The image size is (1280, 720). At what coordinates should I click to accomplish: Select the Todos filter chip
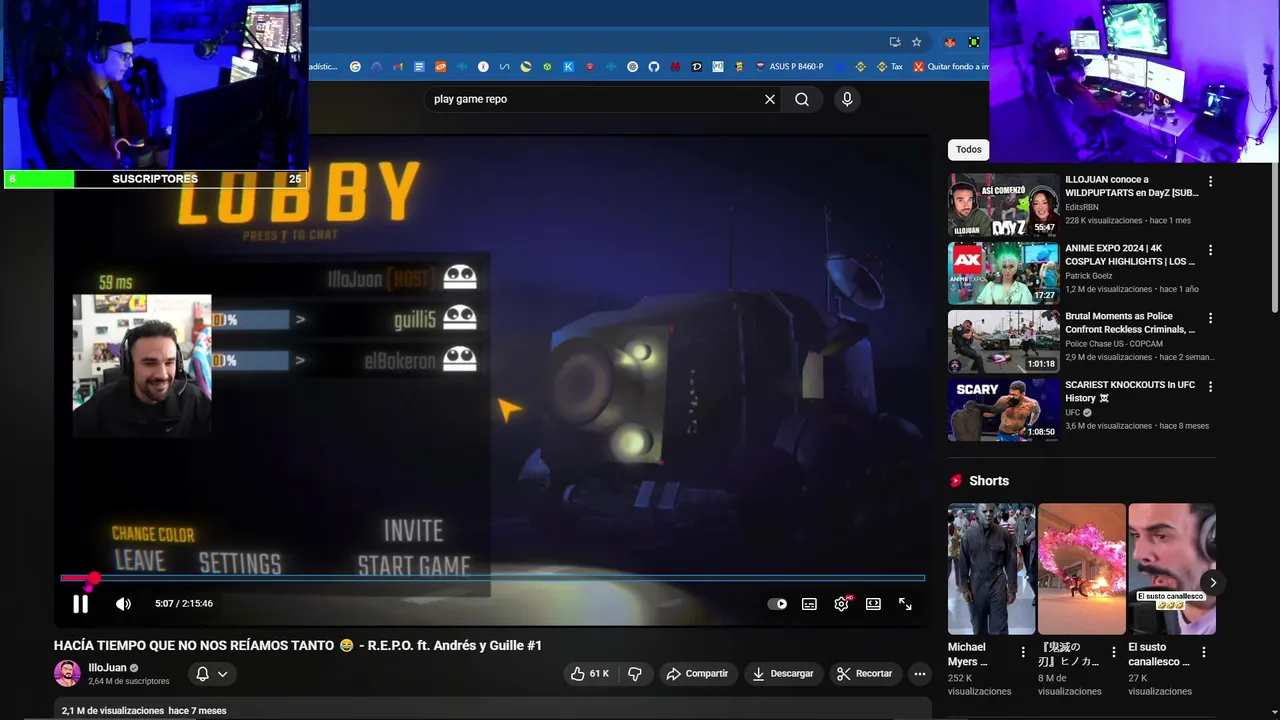click(969, 149)
